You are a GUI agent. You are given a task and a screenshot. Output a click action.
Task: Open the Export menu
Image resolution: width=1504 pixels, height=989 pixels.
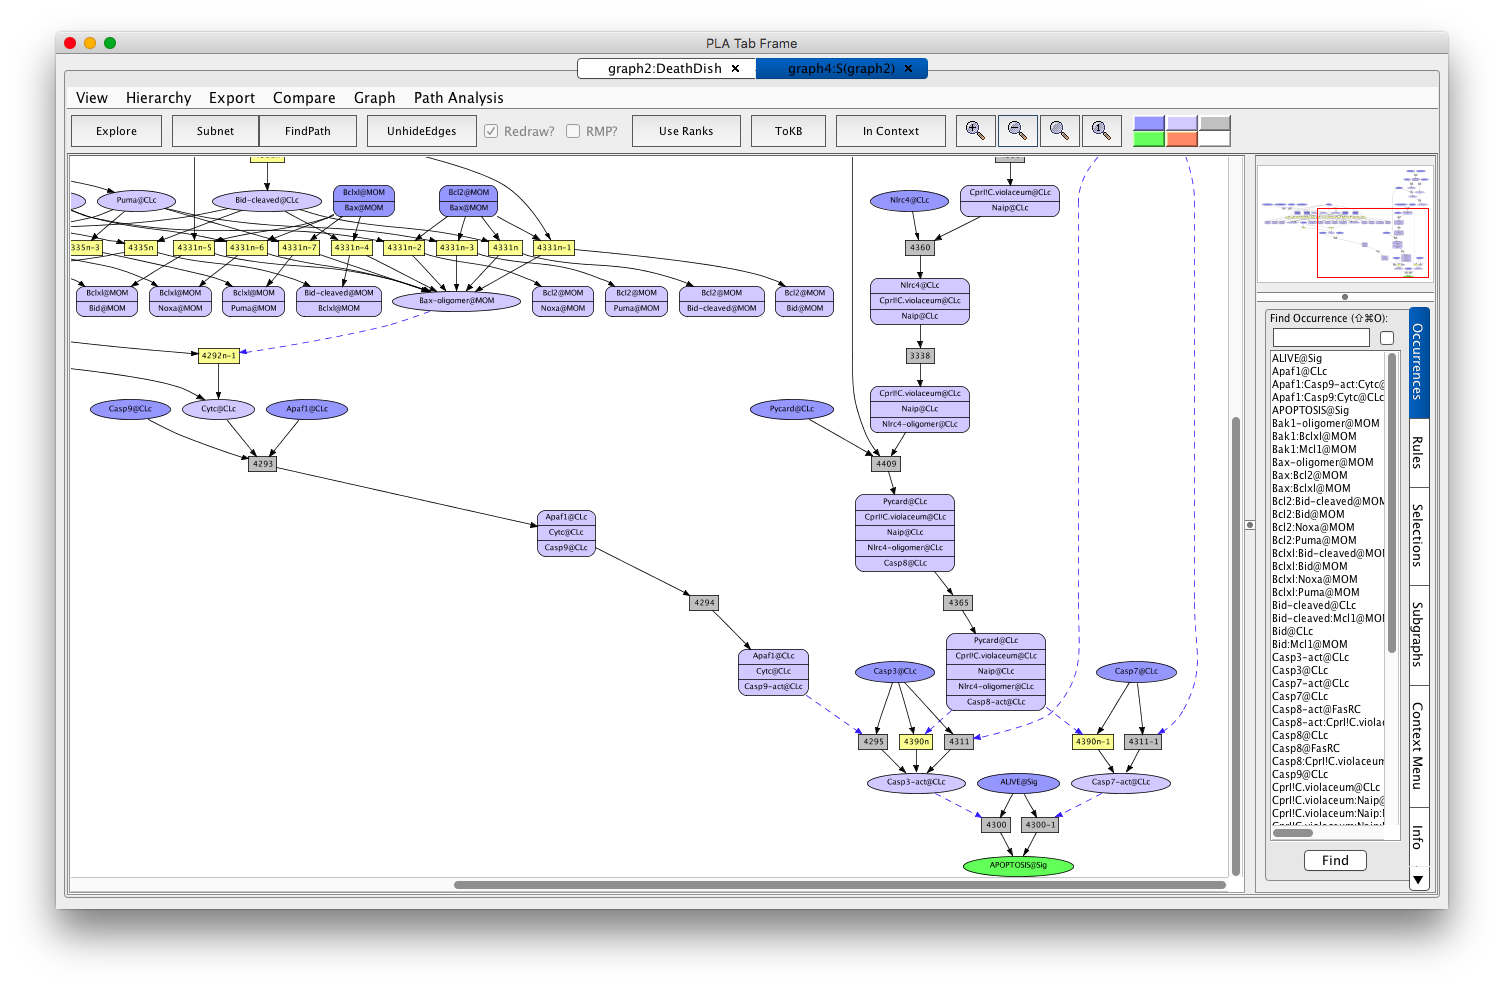click(x=232, y=98)
